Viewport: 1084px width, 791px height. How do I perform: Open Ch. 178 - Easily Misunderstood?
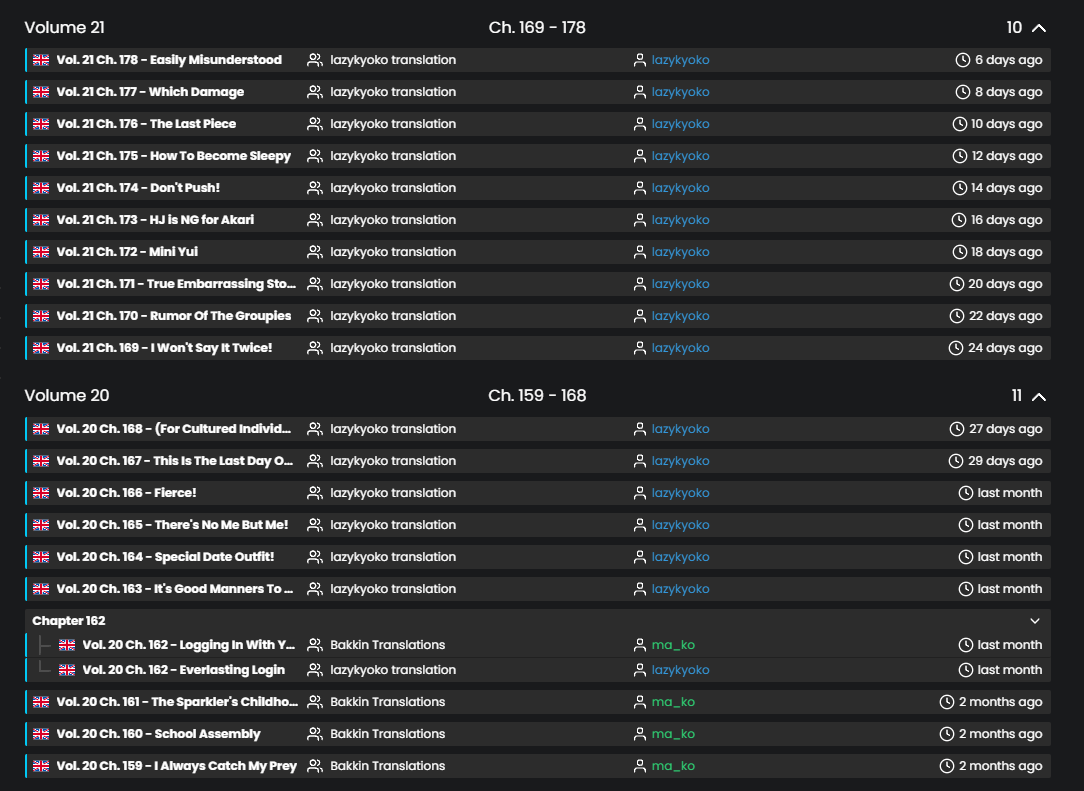(169, 60)
